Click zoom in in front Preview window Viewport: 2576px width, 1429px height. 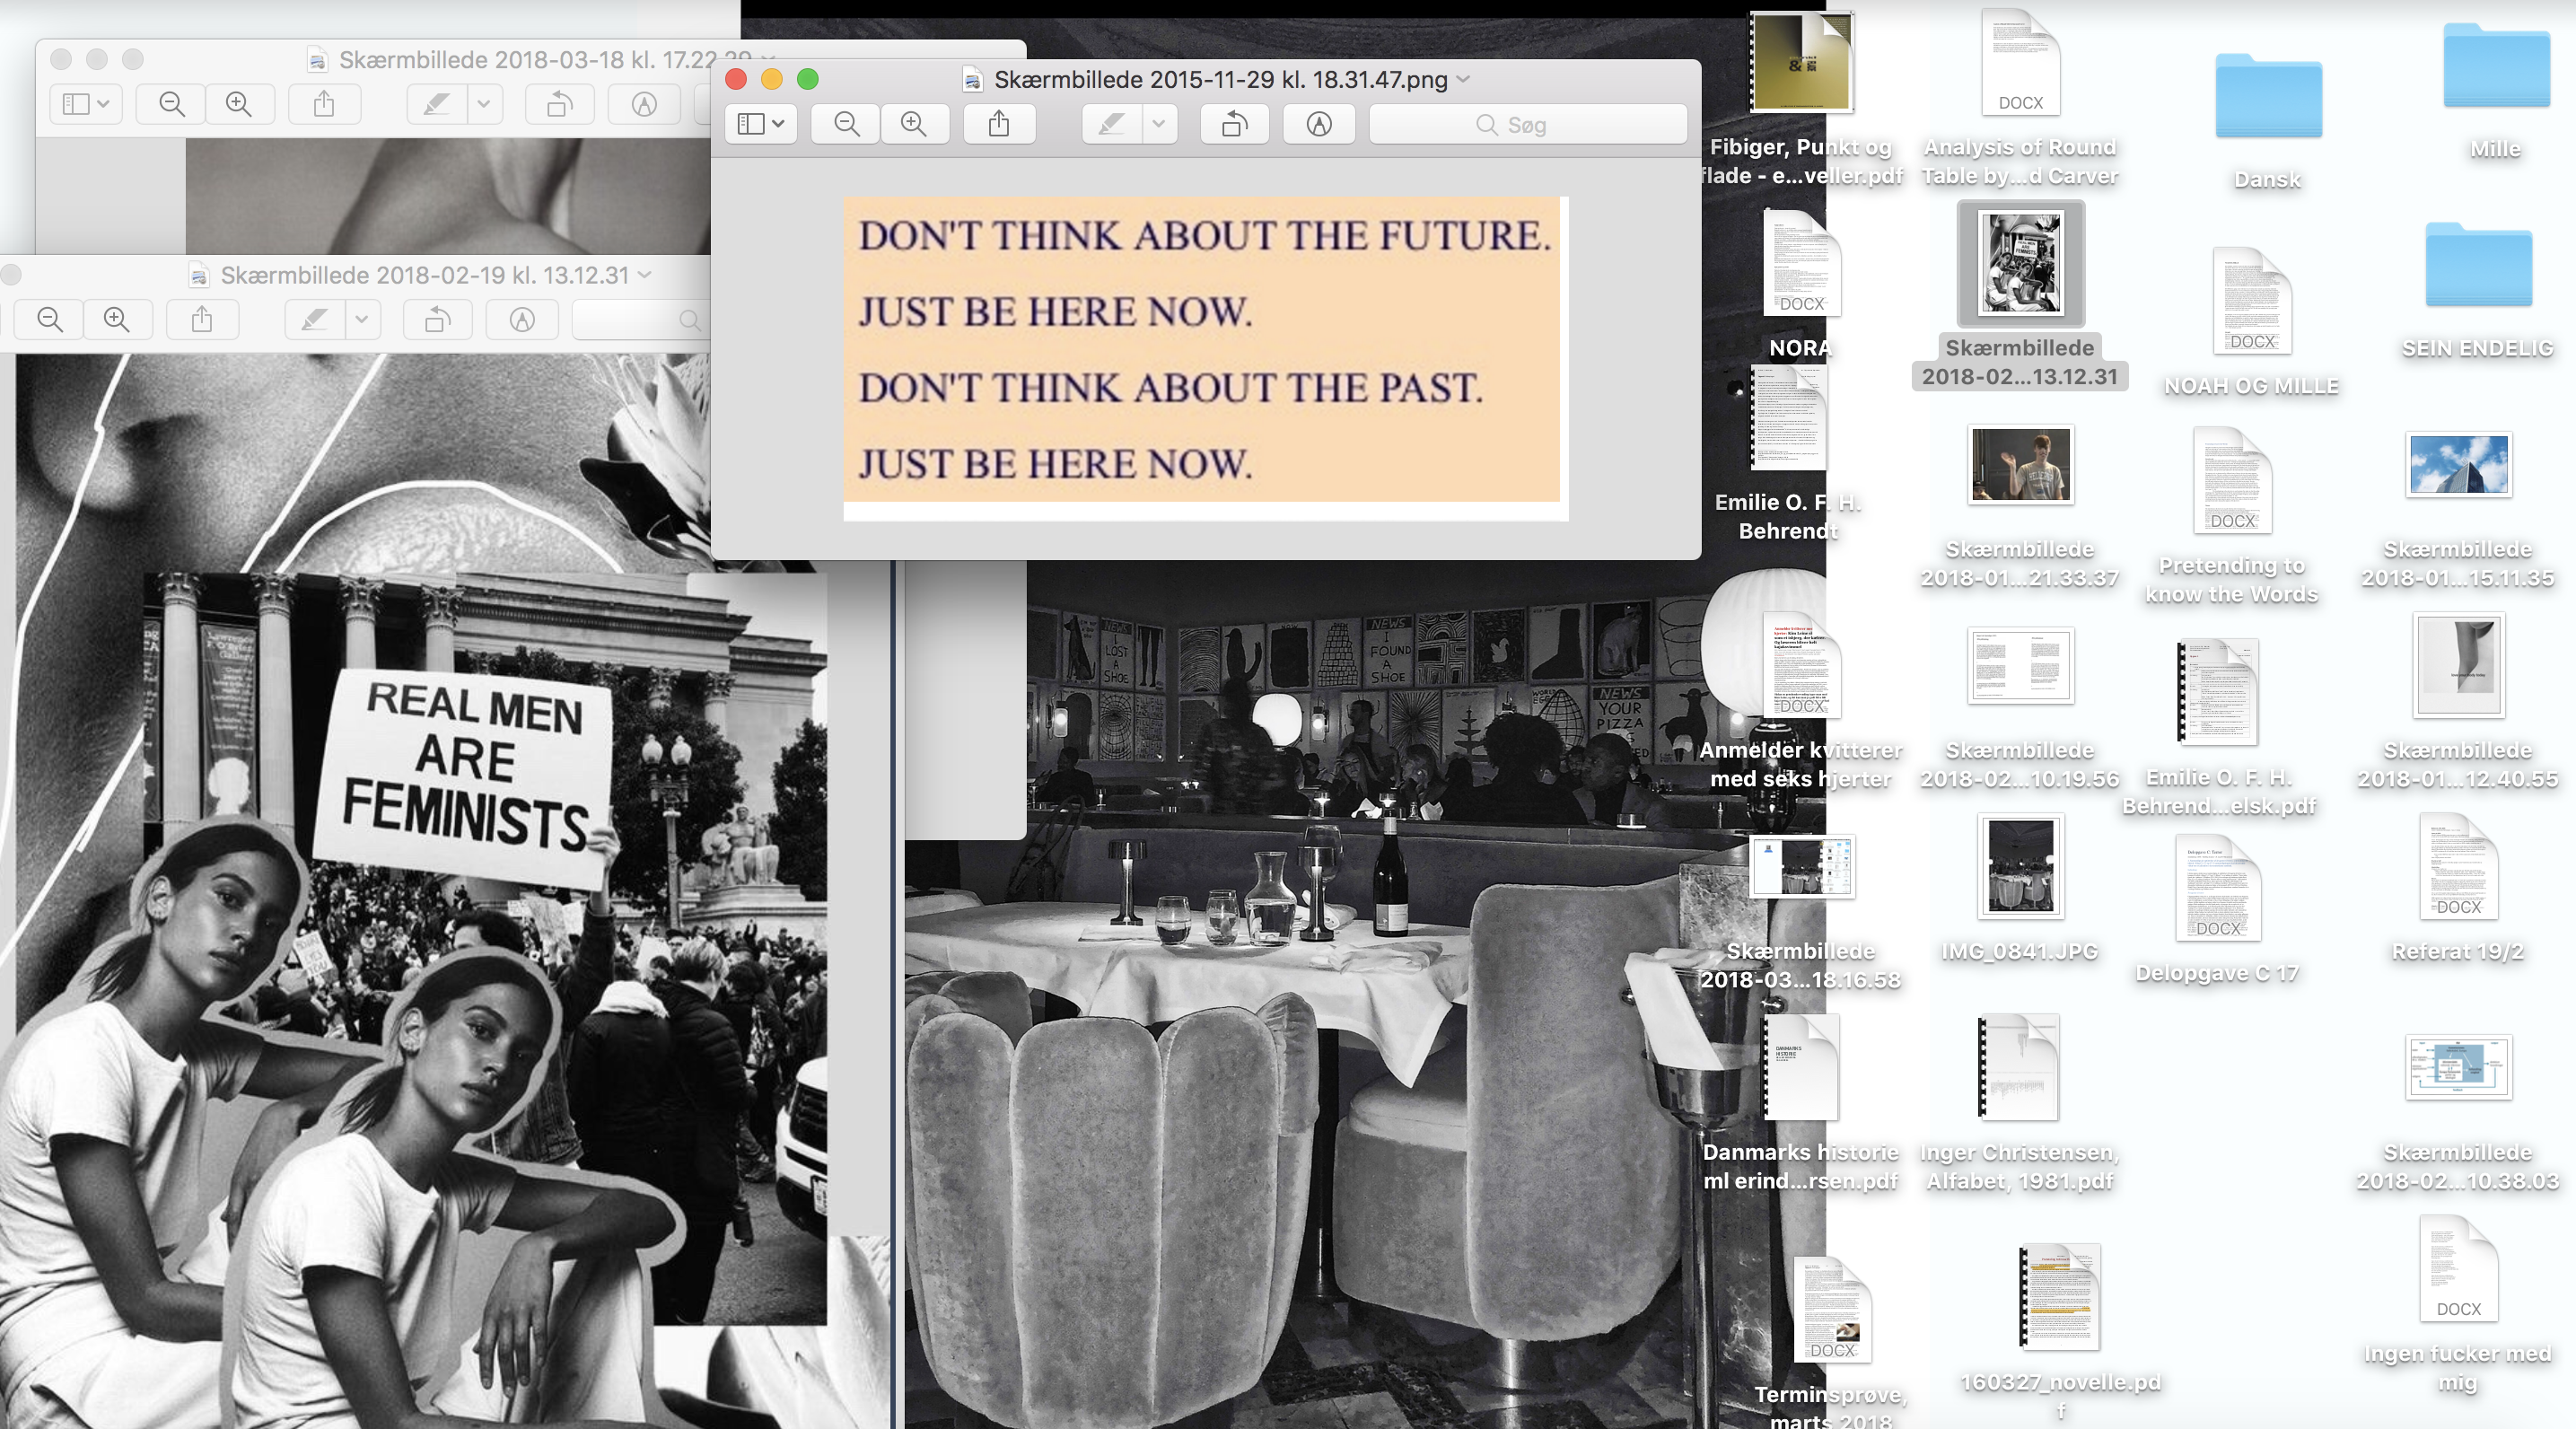click(x=913, y=124)
